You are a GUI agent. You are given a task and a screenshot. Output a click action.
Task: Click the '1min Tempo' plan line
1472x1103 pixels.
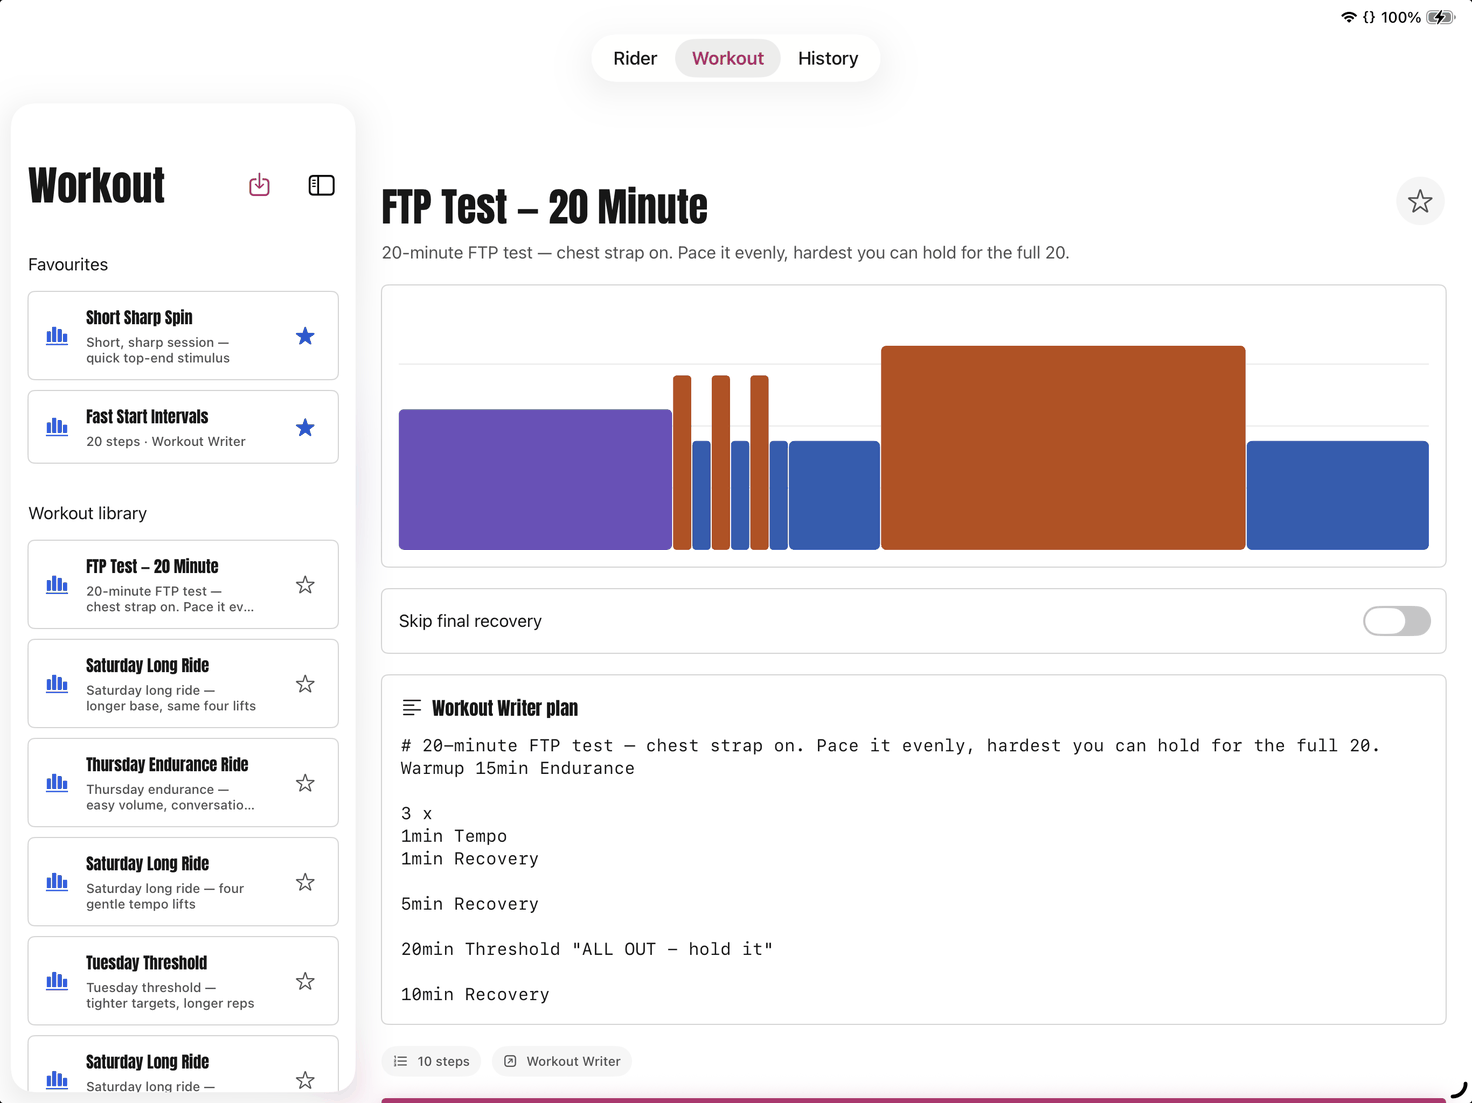coord(454,836)
